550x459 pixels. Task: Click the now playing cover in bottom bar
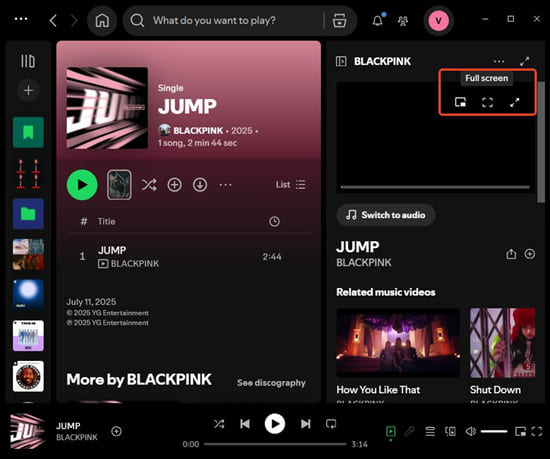28,431
